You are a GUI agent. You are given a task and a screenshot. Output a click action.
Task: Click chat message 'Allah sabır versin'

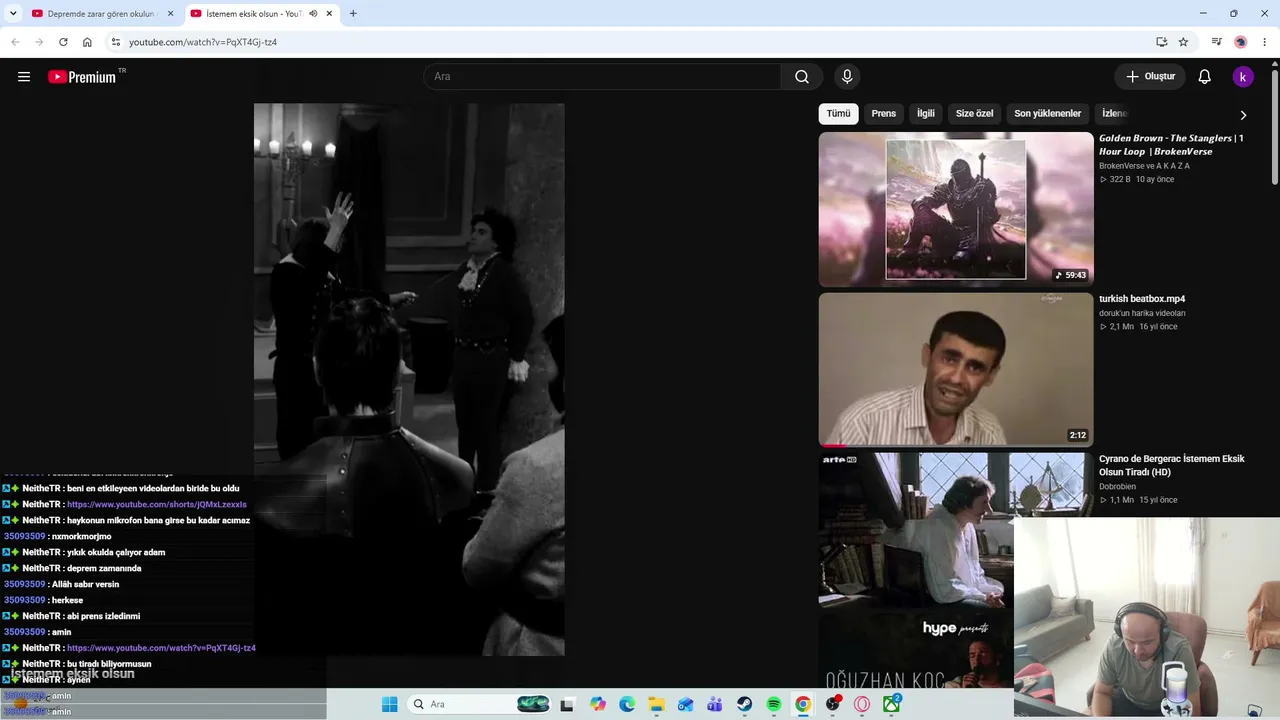point(85,584)
